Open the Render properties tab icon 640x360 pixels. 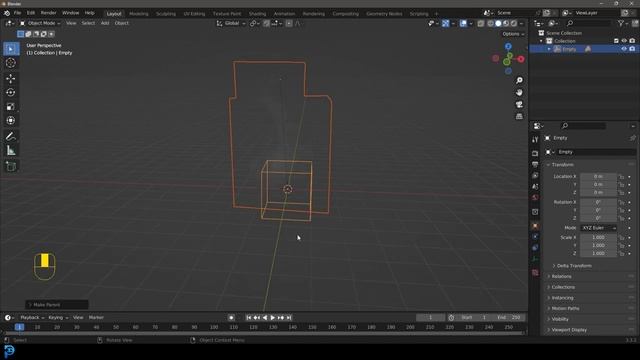click(x=535, y=153)
